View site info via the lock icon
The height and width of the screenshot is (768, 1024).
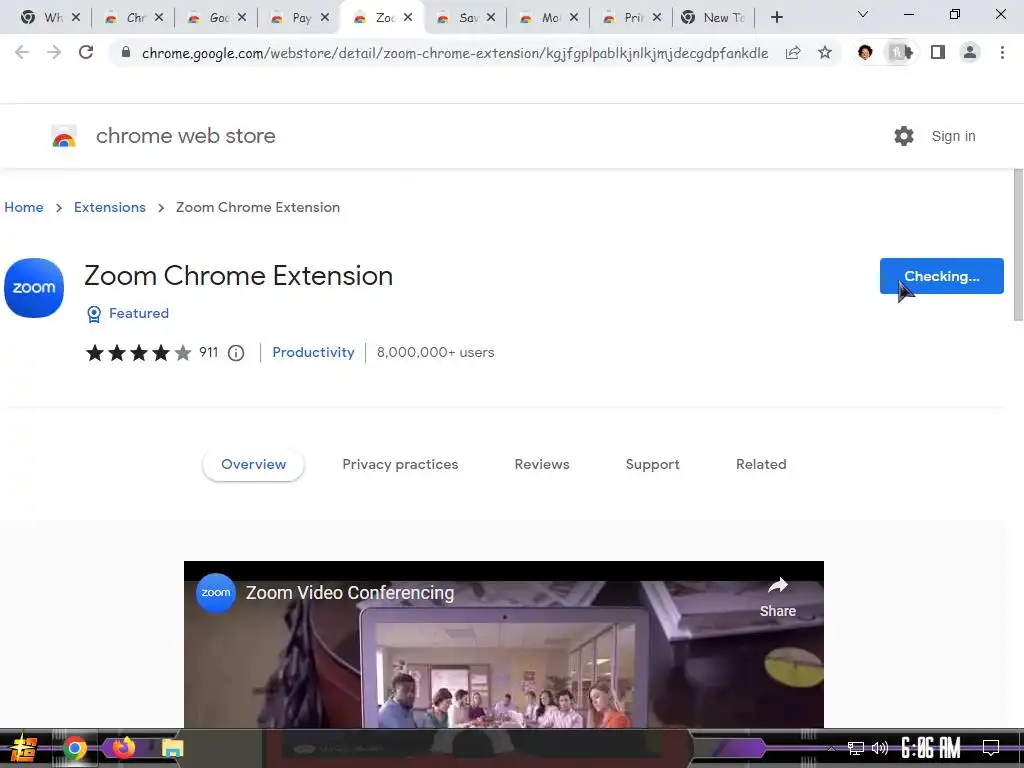(x=126, y=52)
